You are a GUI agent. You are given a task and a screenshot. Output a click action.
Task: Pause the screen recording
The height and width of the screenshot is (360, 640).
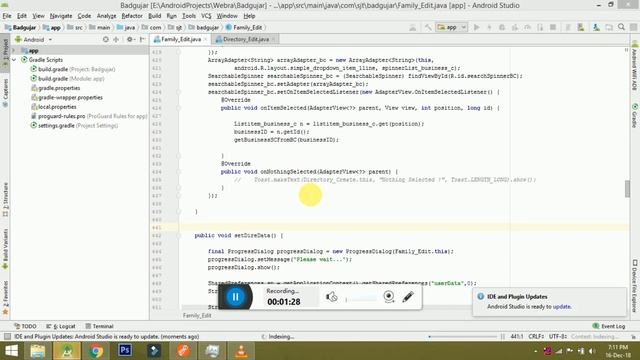pyautogui.click(x=236, y=297)
